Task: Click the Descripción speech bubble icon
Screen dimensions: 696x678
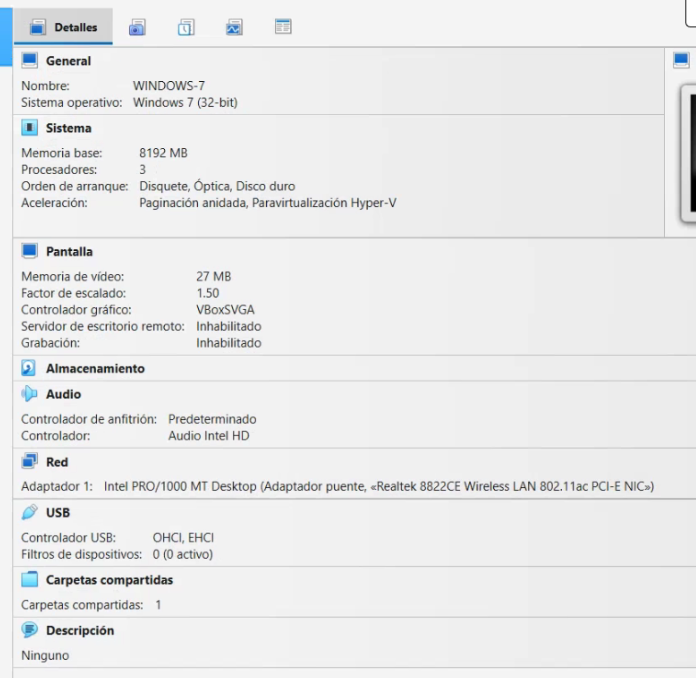Action: (x=30, y=630)
